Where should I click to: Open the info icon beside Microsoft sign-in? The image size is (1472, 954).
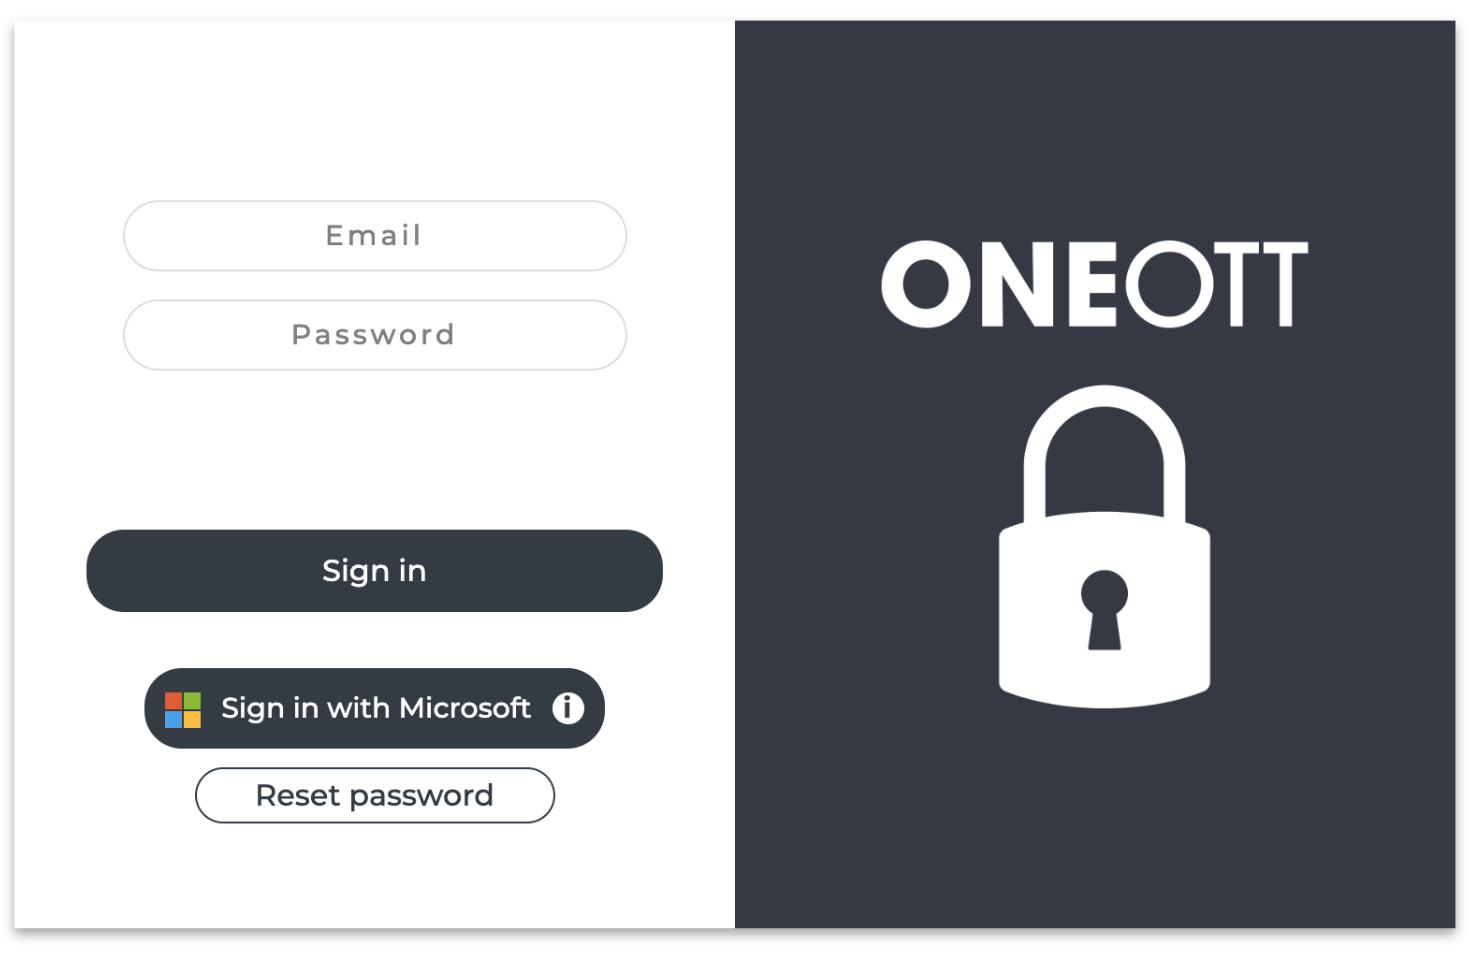[568, 708]
